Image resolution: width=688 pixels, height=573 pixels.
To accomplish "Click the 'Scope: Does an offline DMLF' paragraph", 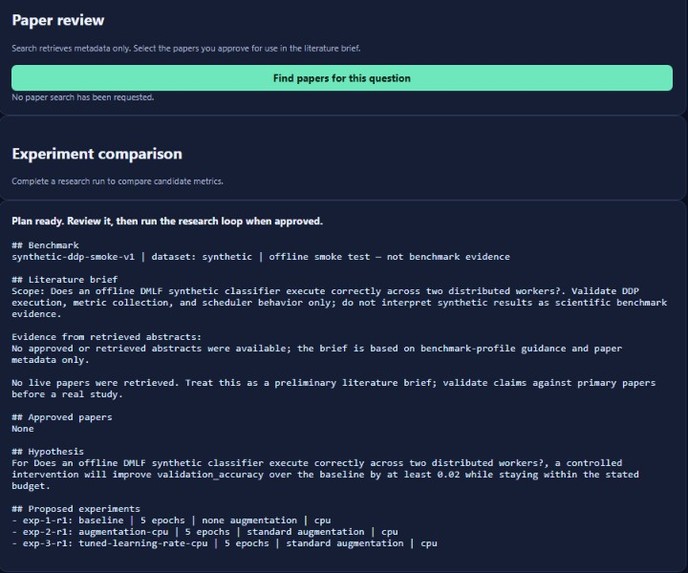I will click(x=339, y=302).
